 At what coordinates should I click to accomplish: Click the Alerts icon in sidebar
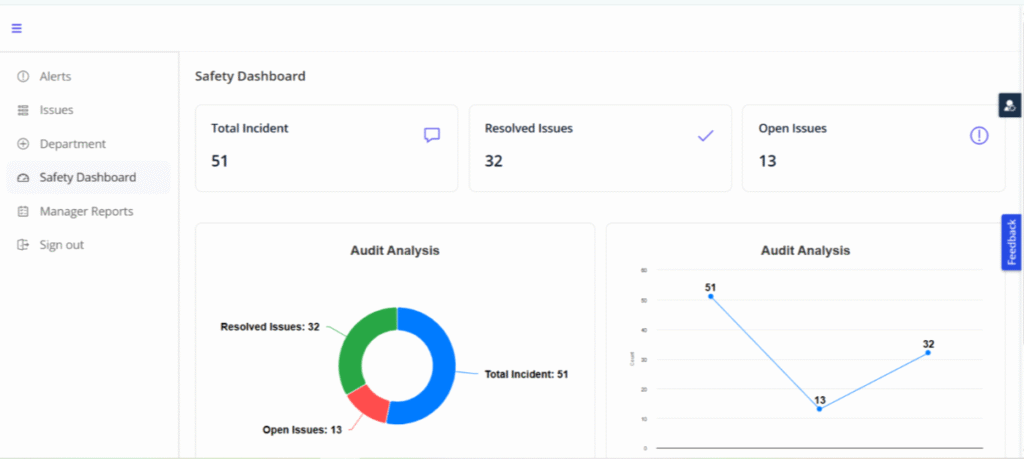coord(23,77)
